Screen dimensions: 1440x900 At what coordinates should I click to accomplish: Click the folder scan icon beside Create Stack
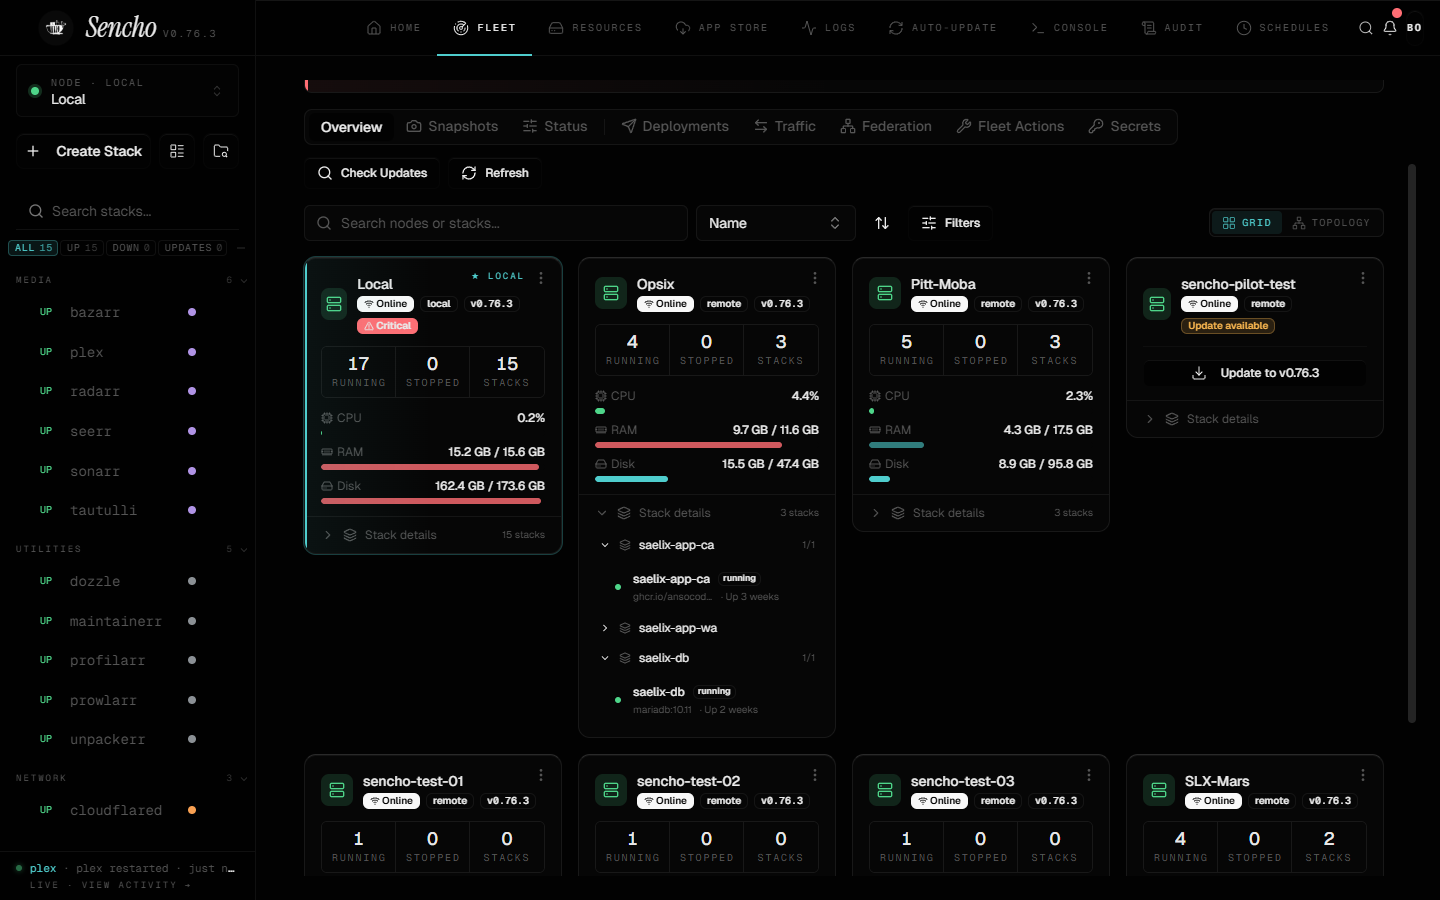[221, 151]
